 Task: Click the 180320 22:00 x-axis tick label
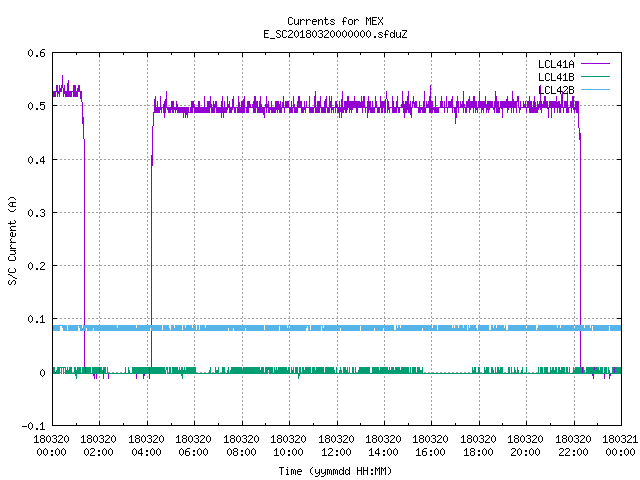pos(573,446)
